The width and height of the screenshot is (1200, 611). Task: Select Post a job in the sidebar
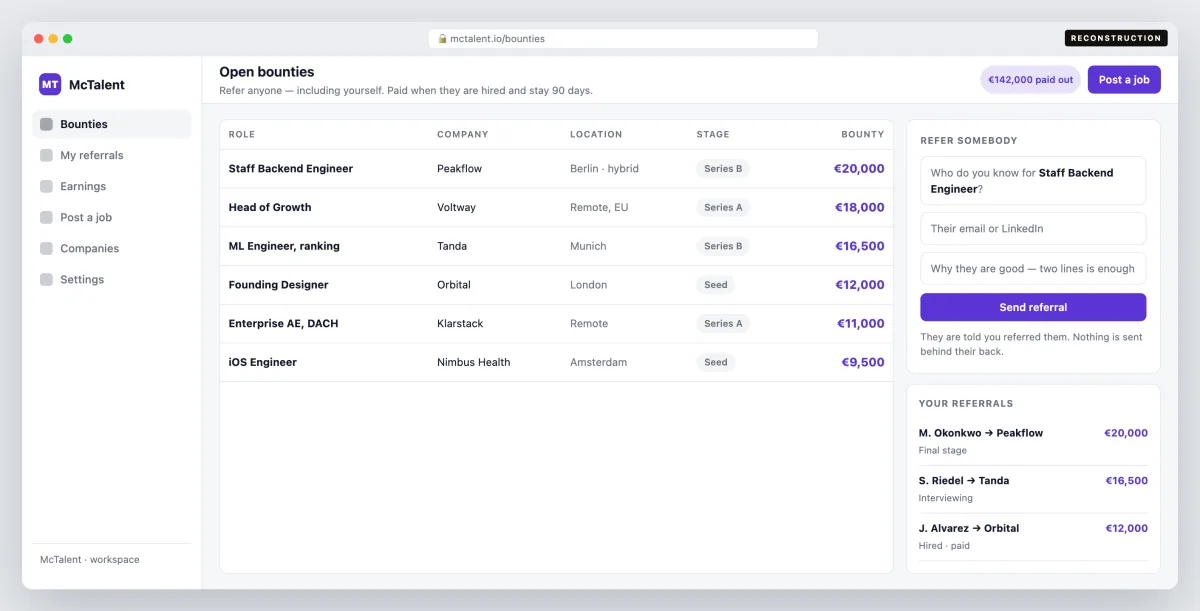(x=111, y=217)
